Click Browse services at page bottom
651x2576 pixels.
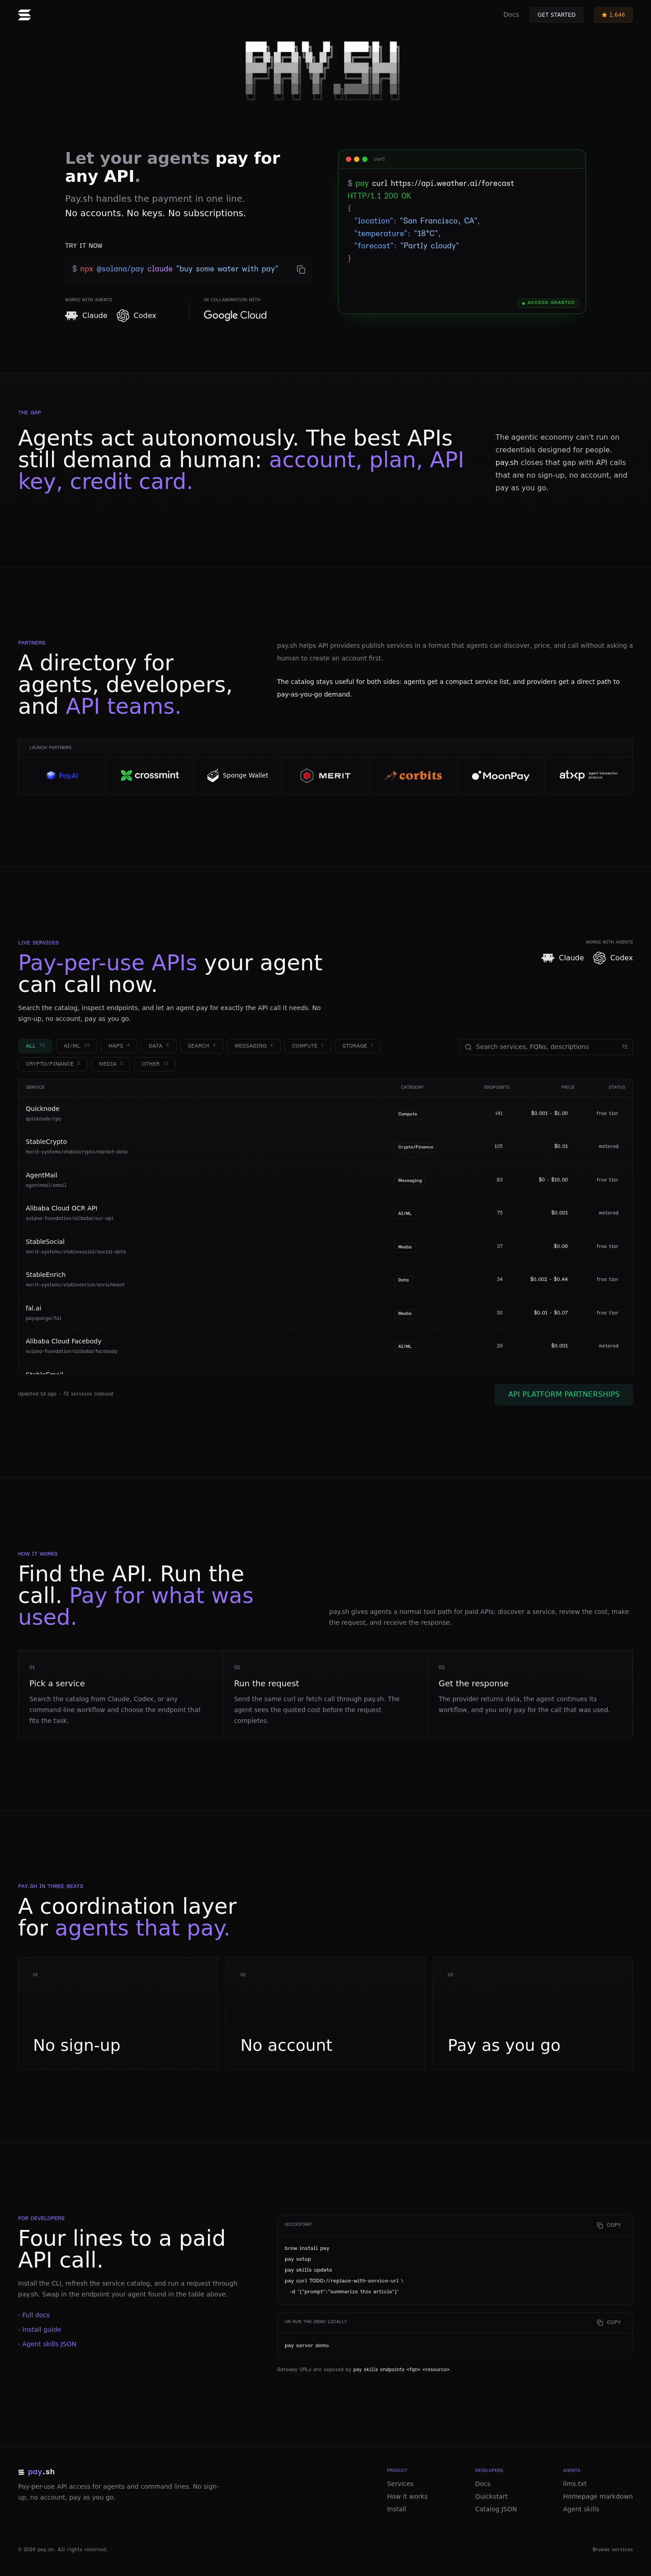(612, 2549)
